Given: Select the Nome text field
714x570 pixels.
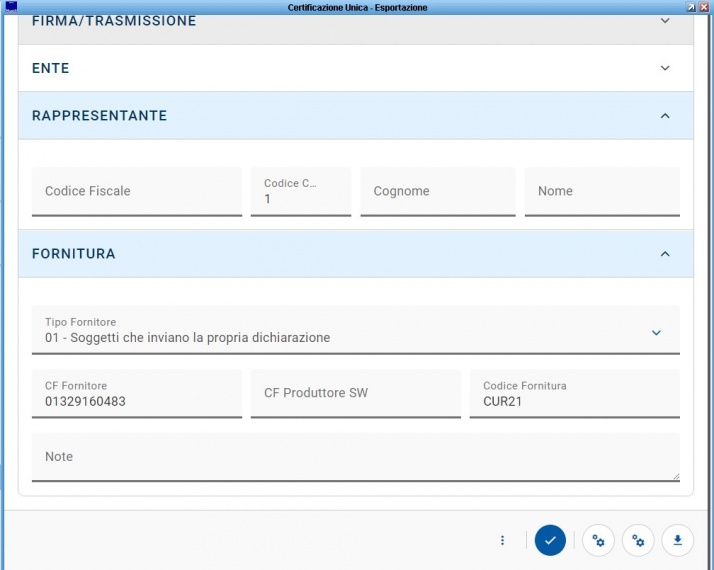Looking at the screenshot, I should (601, 191).
